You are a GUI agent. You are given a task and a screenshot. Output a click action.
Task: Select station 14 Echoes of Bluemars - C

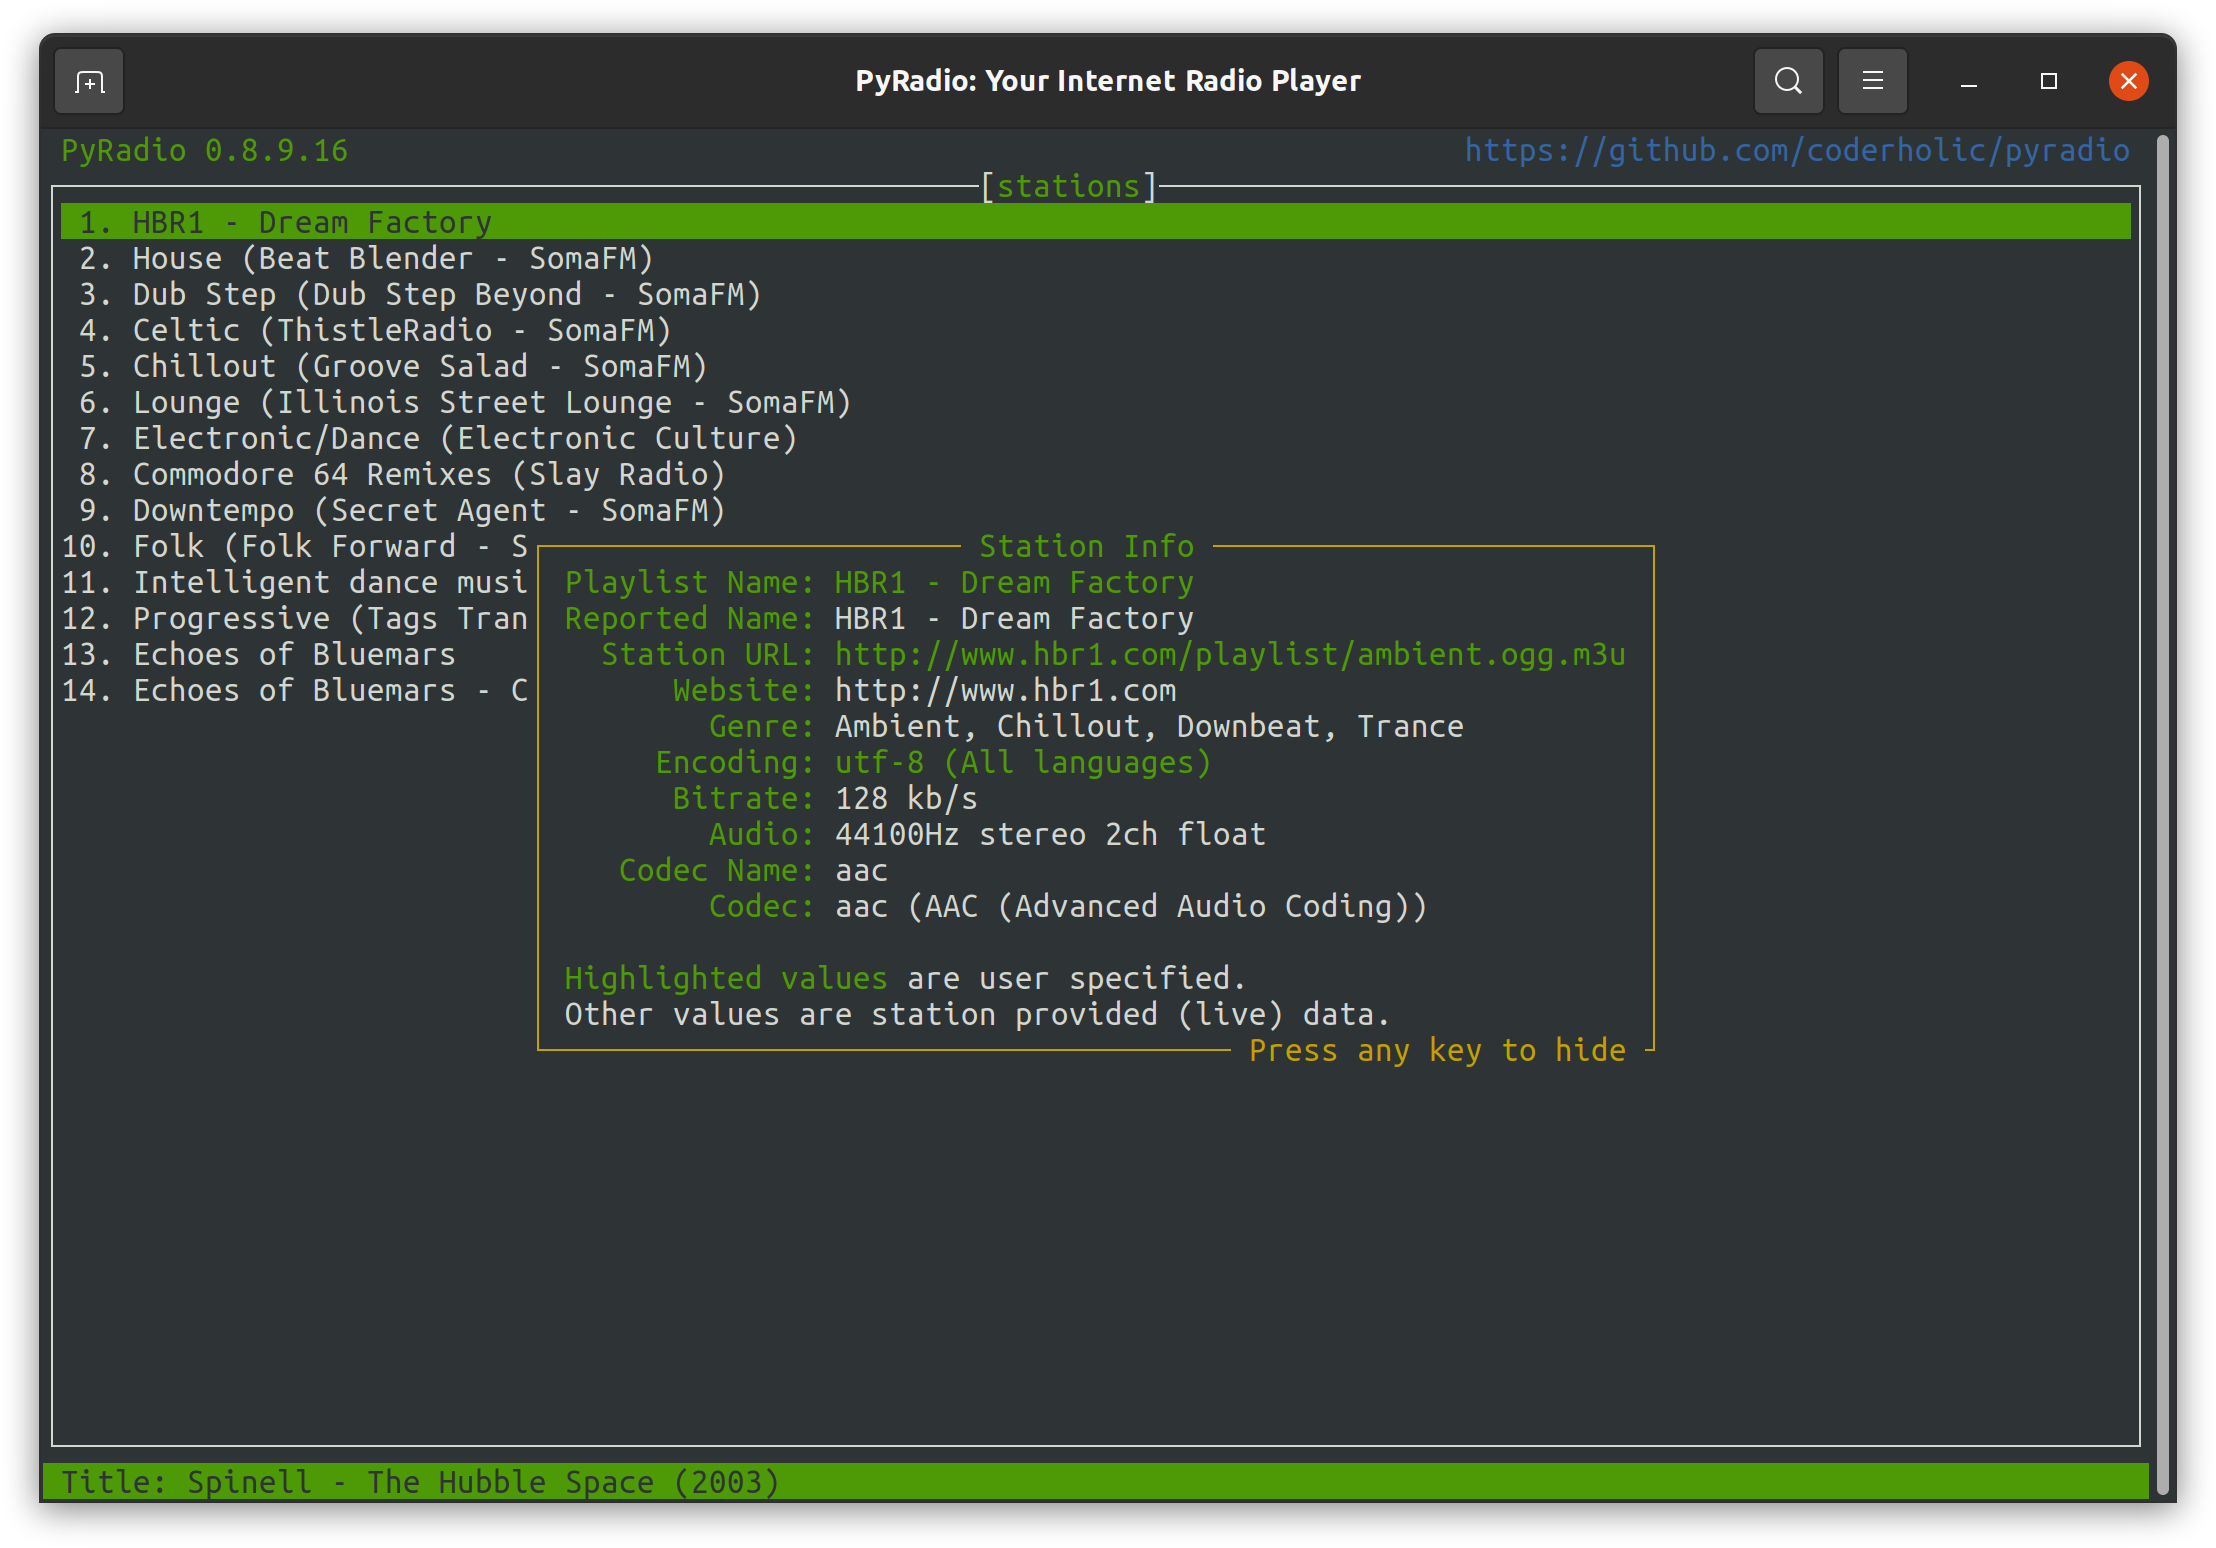tap(295, 690)
